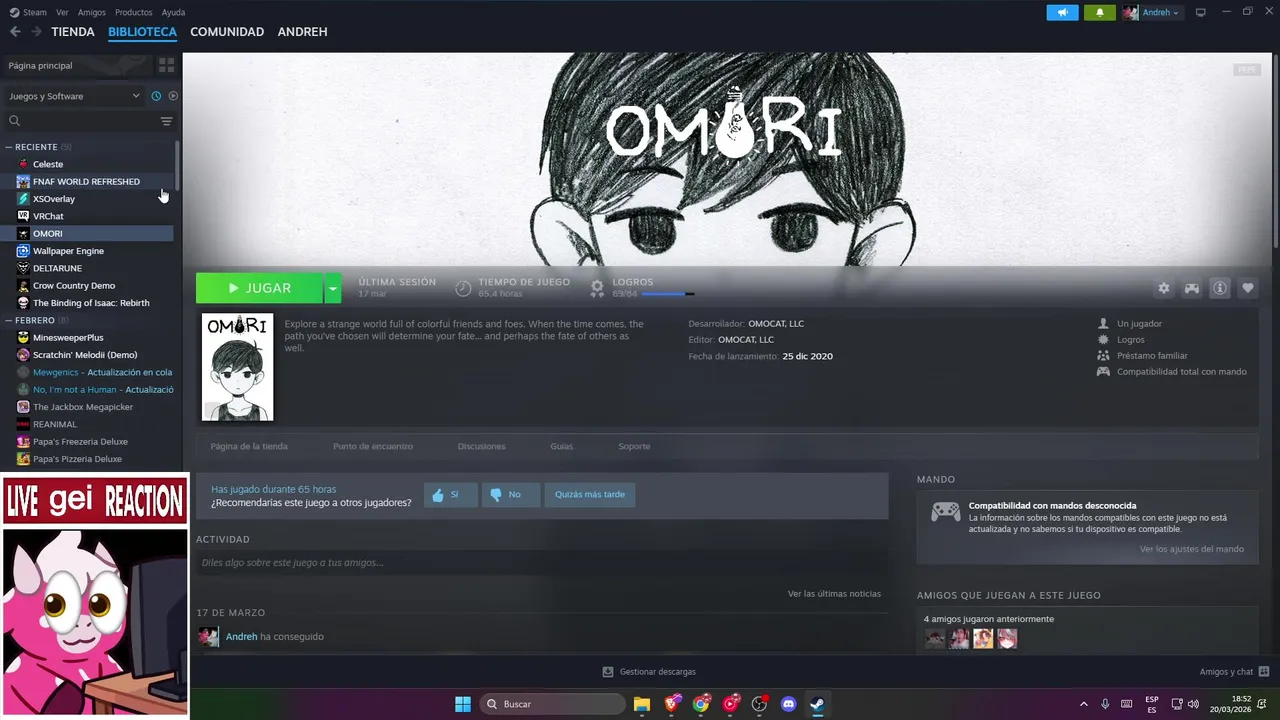1280x720 pixels.
Task: Go to the TIENDA section
Action: coord(73,32)
